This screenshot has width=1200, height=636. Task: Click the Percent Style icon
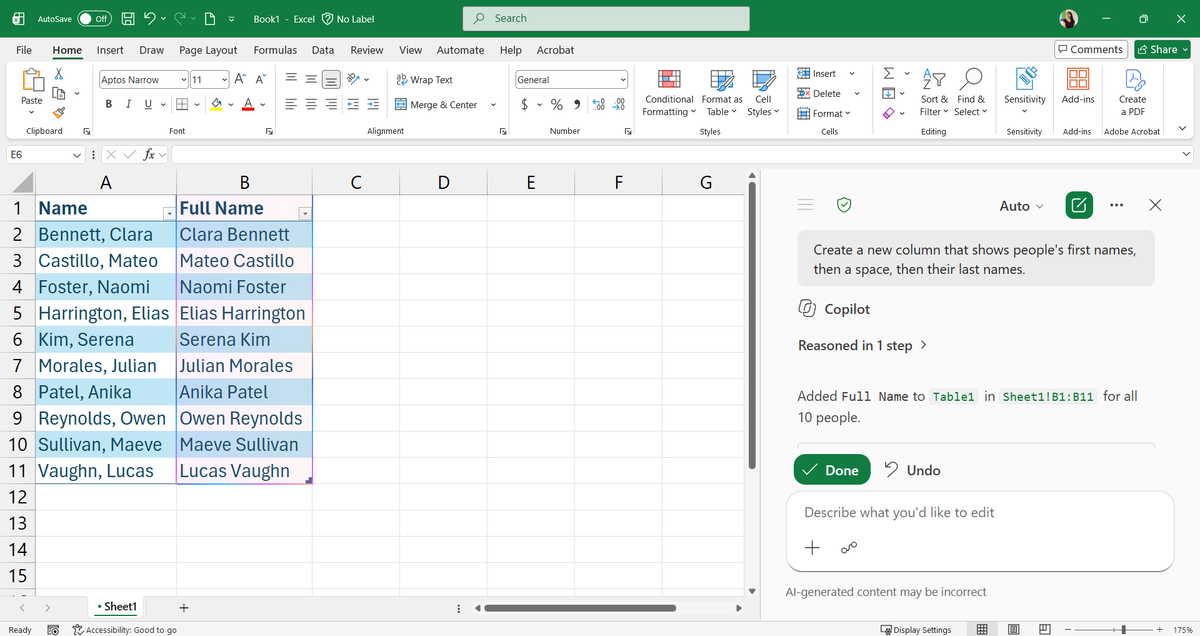coord(557,104)
